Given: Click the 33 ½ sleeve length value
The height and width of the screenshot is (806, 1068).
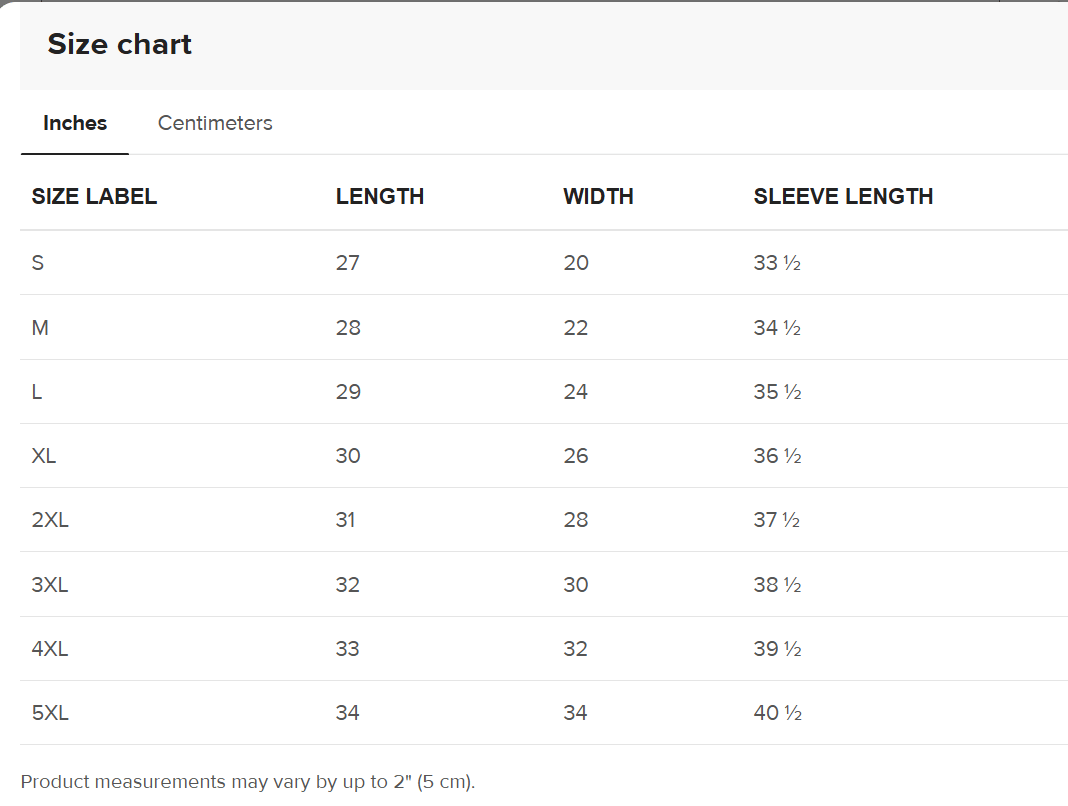Looking at the screenshot, I should tap(777, 263).
